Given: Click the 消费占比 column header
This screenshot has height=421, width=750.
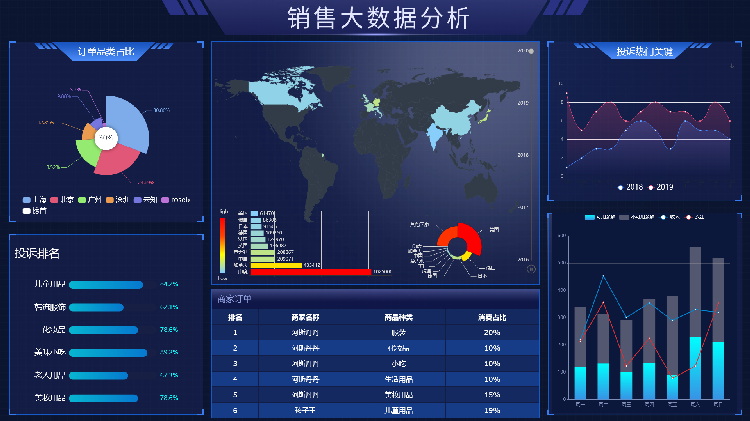Looking at the screenshot, I should [x=492, y=317].
